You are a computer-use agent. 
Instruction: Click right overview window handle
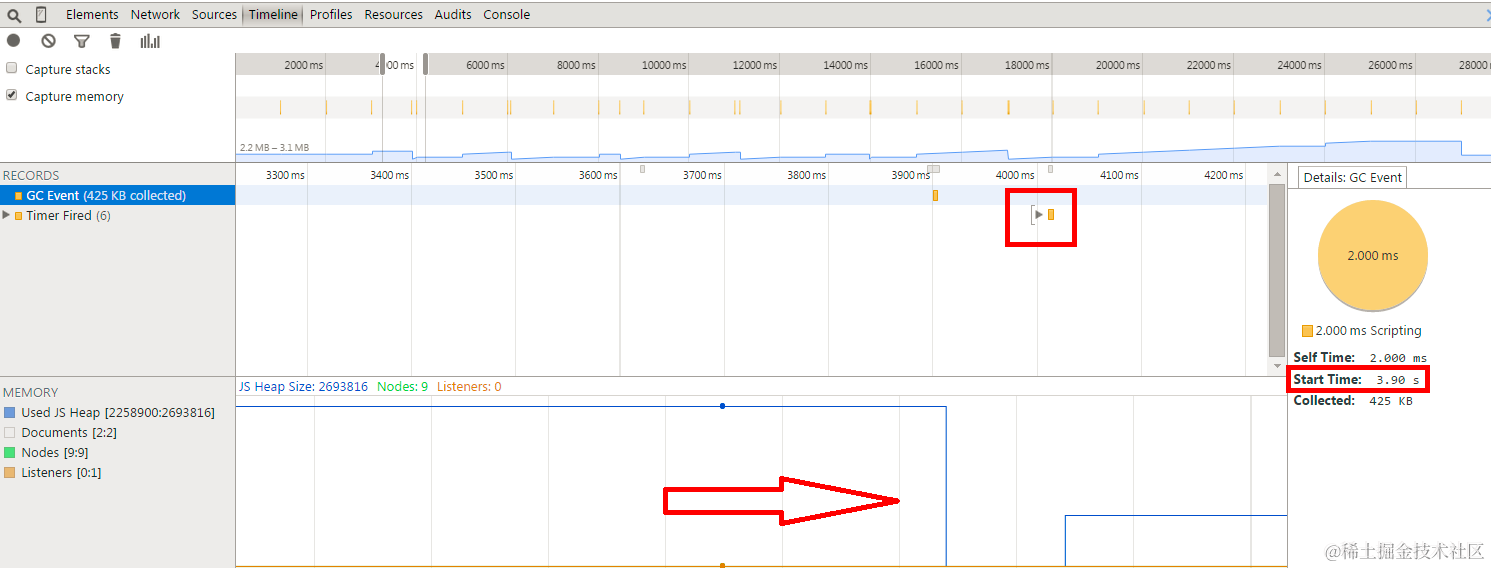point(426,64)
